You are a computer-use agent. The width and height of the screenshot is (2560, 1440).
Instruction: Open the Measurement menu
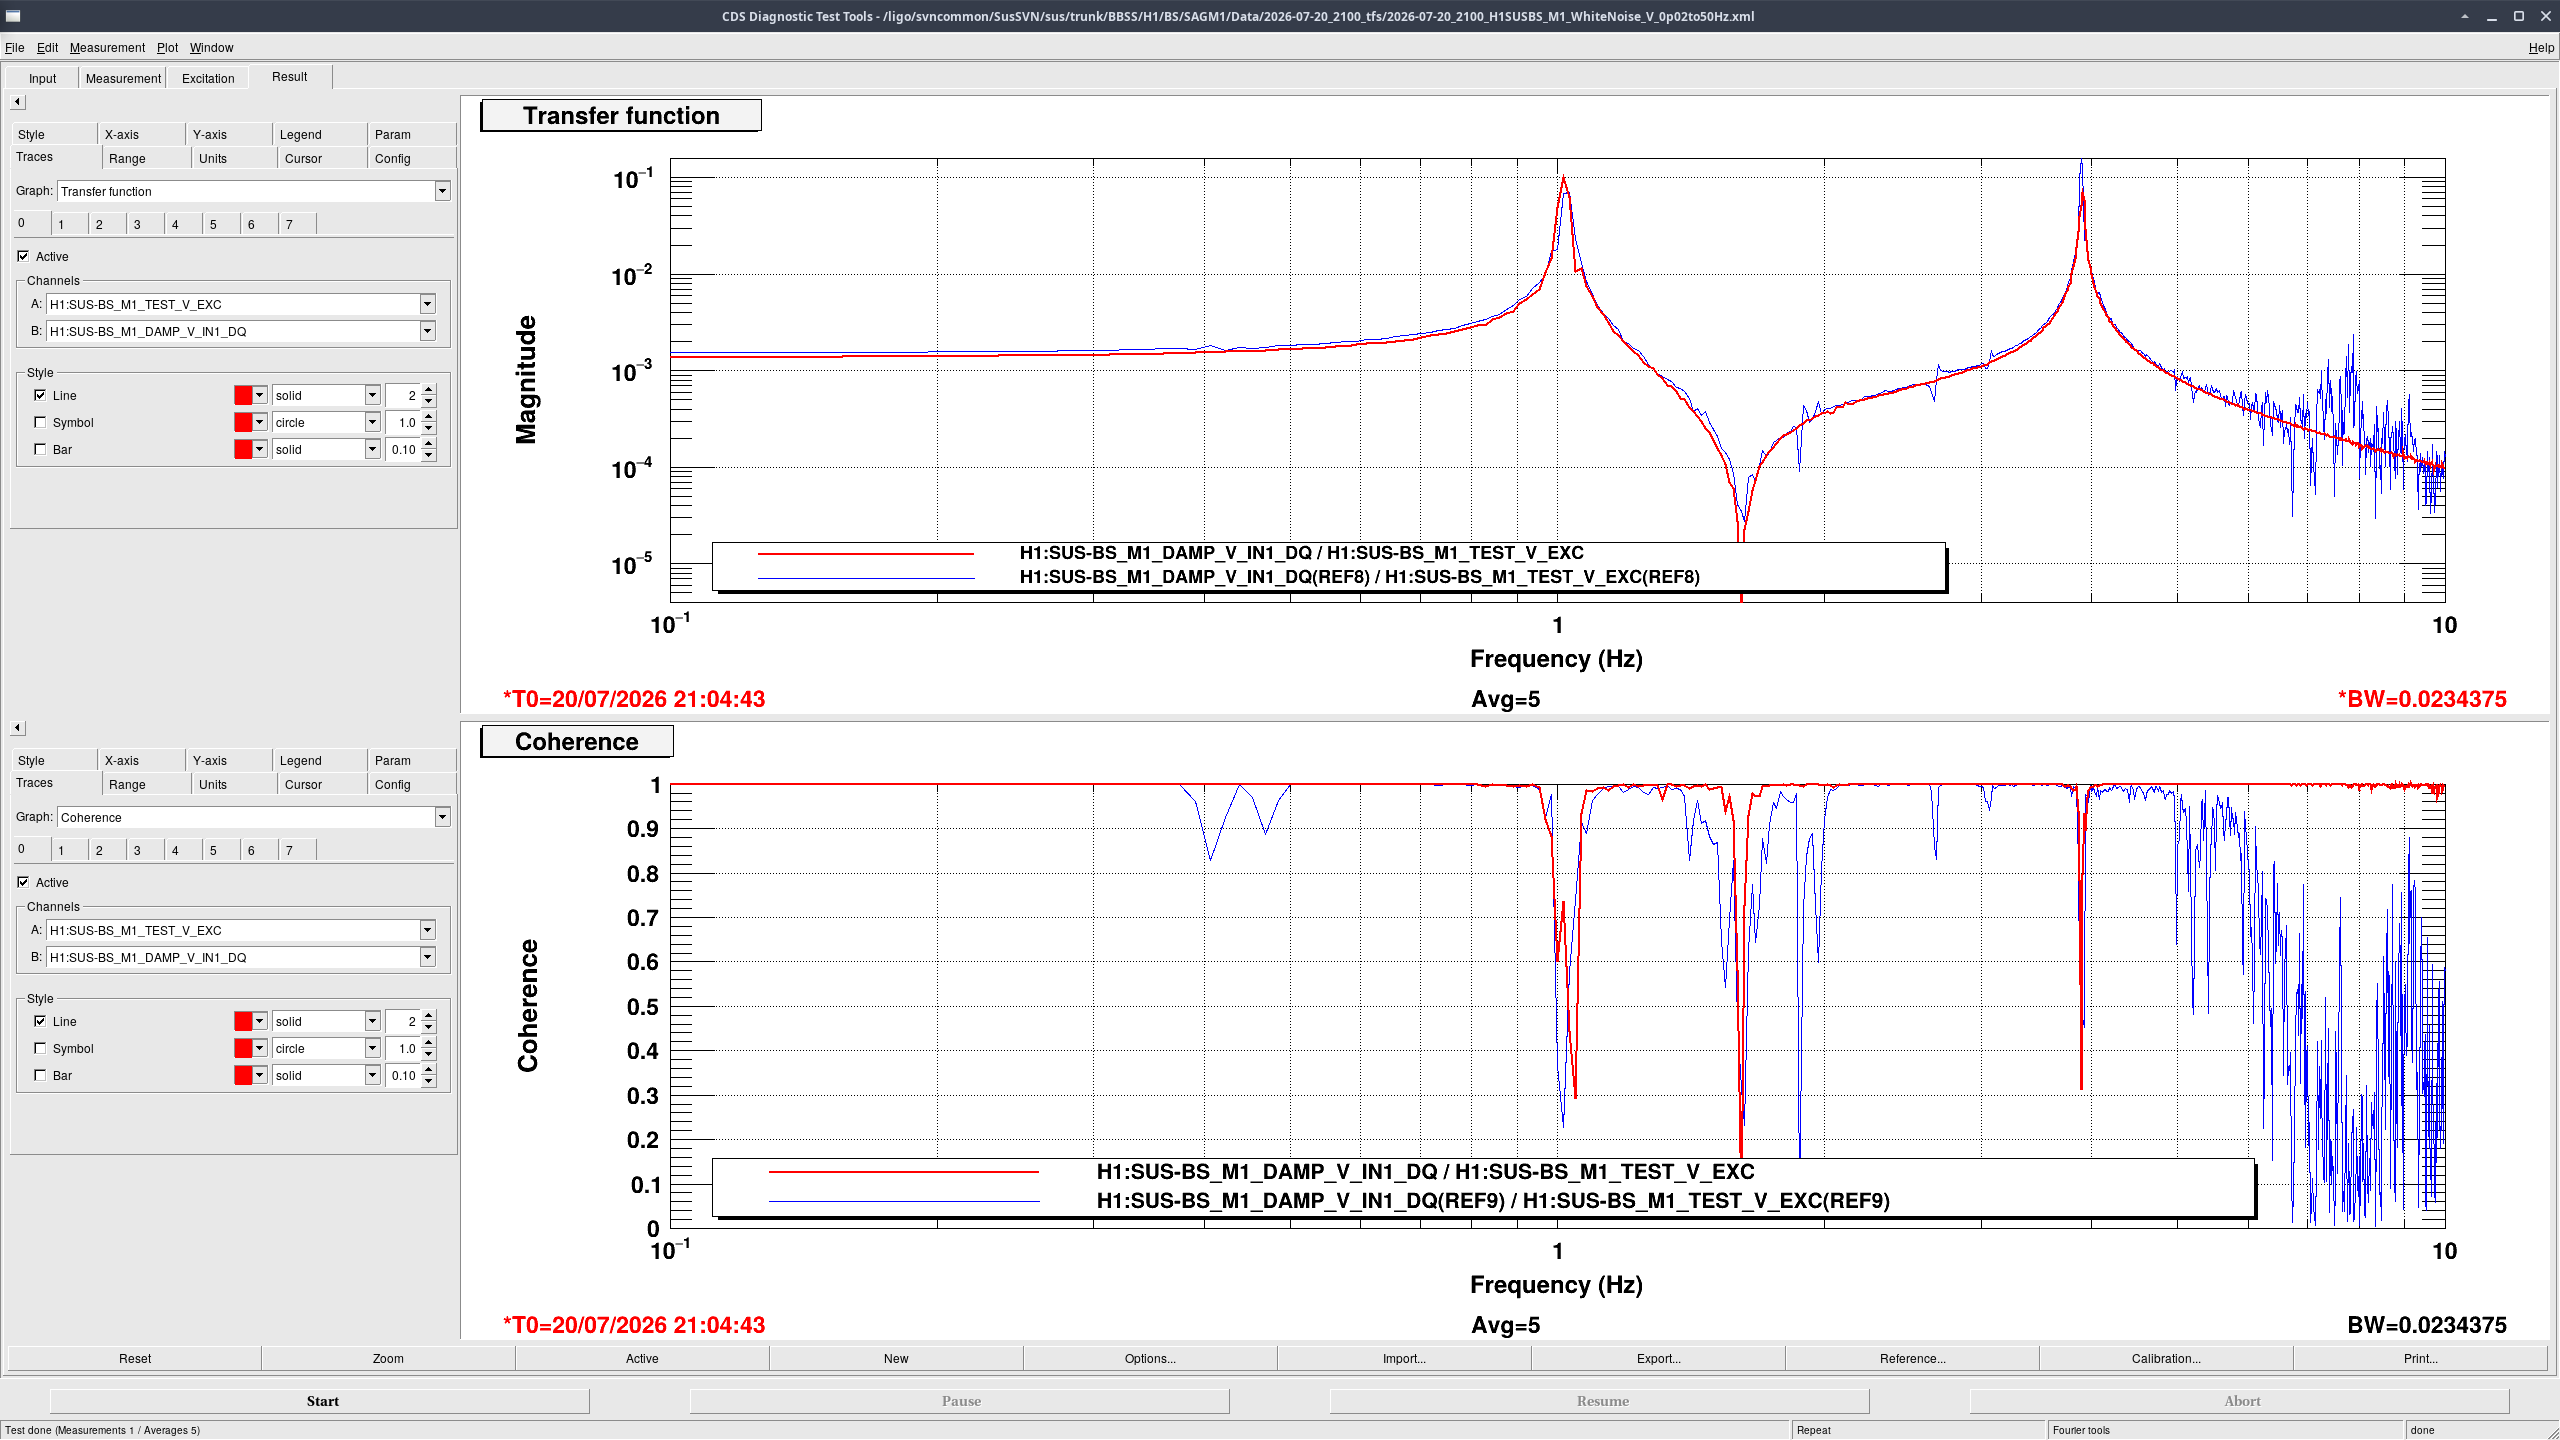(x=107, y=47)
